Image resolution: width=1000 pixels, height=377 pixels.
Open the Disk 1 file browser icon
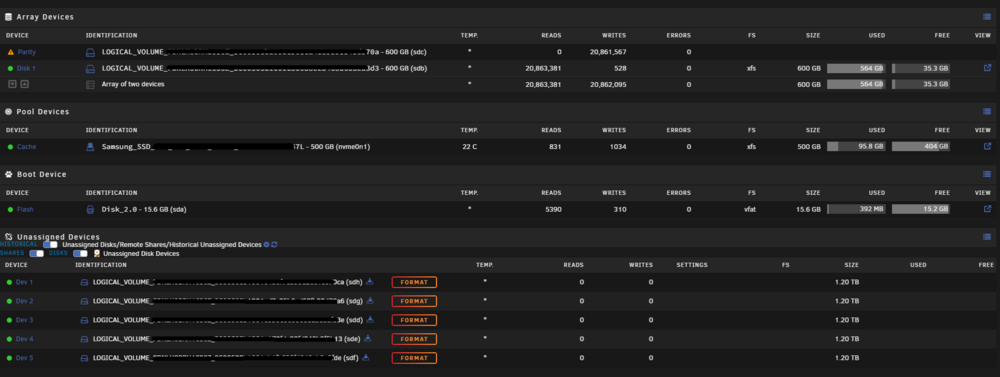click(x=987, y=68)
